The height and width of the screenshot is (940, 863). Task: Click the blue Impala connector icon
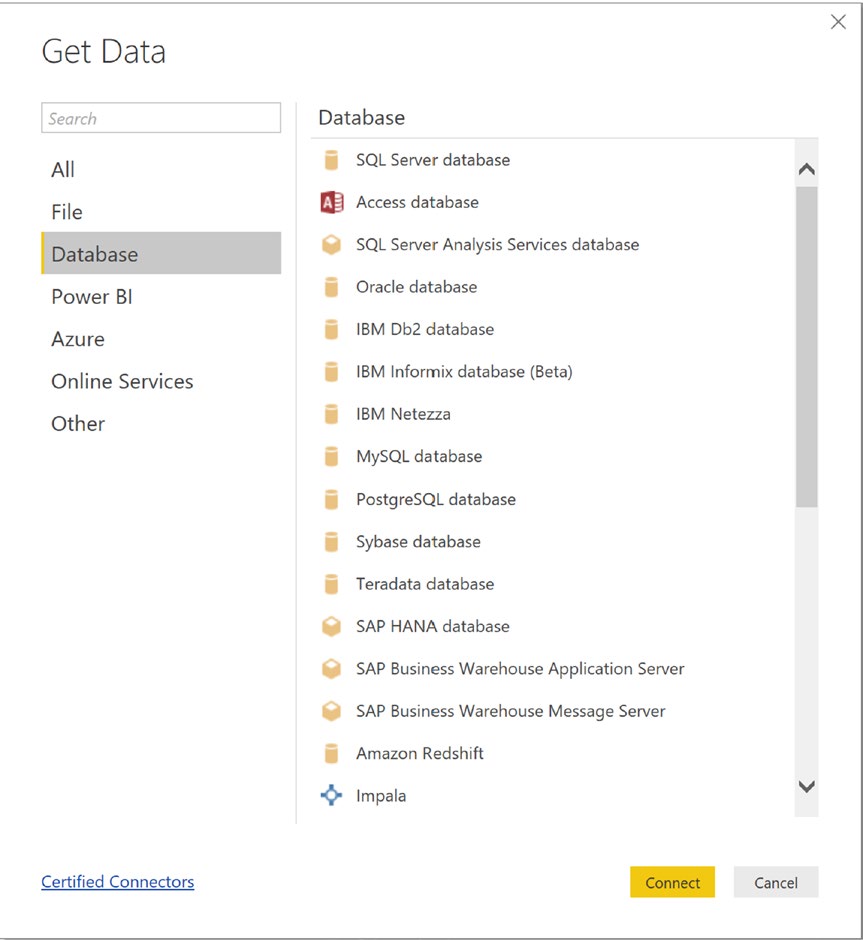pyautogui.click(x=331, y=796)
